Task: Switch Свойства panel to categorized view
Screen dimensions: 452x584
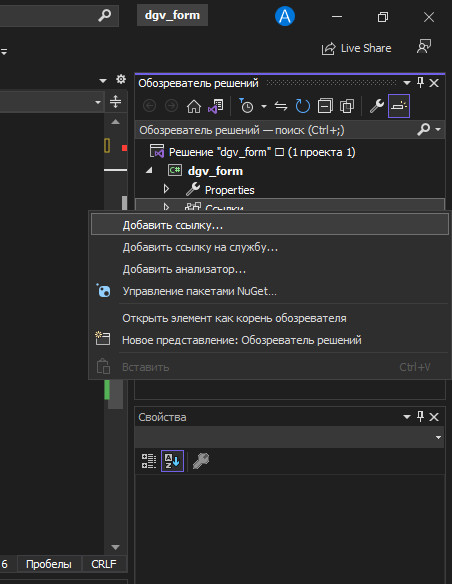Action: 149,461
